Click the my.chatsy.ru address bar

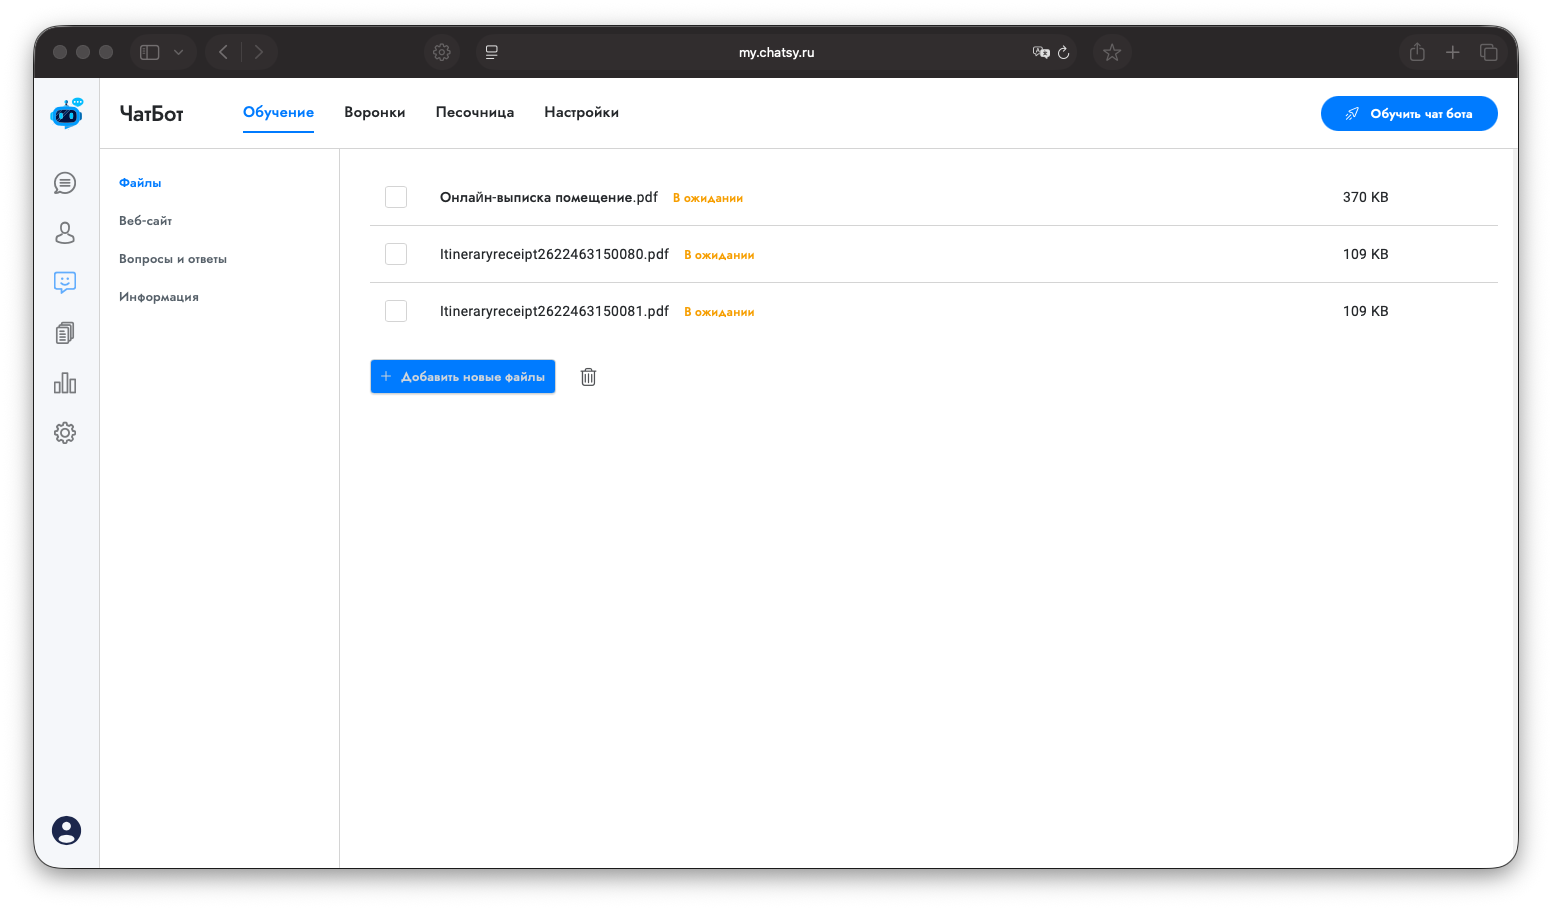pos(776,52)
